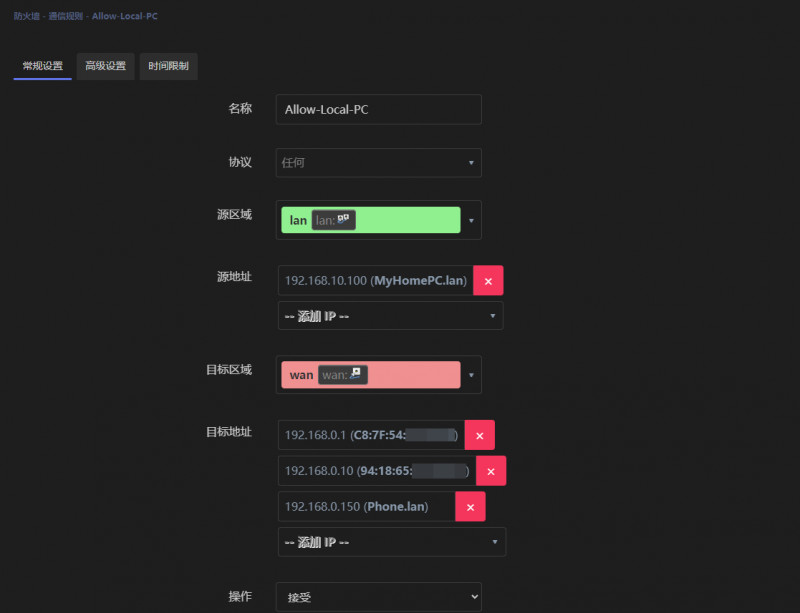The image size is (800, 613).
Task: Open the 操作 action select box
Action: (378, 597)
